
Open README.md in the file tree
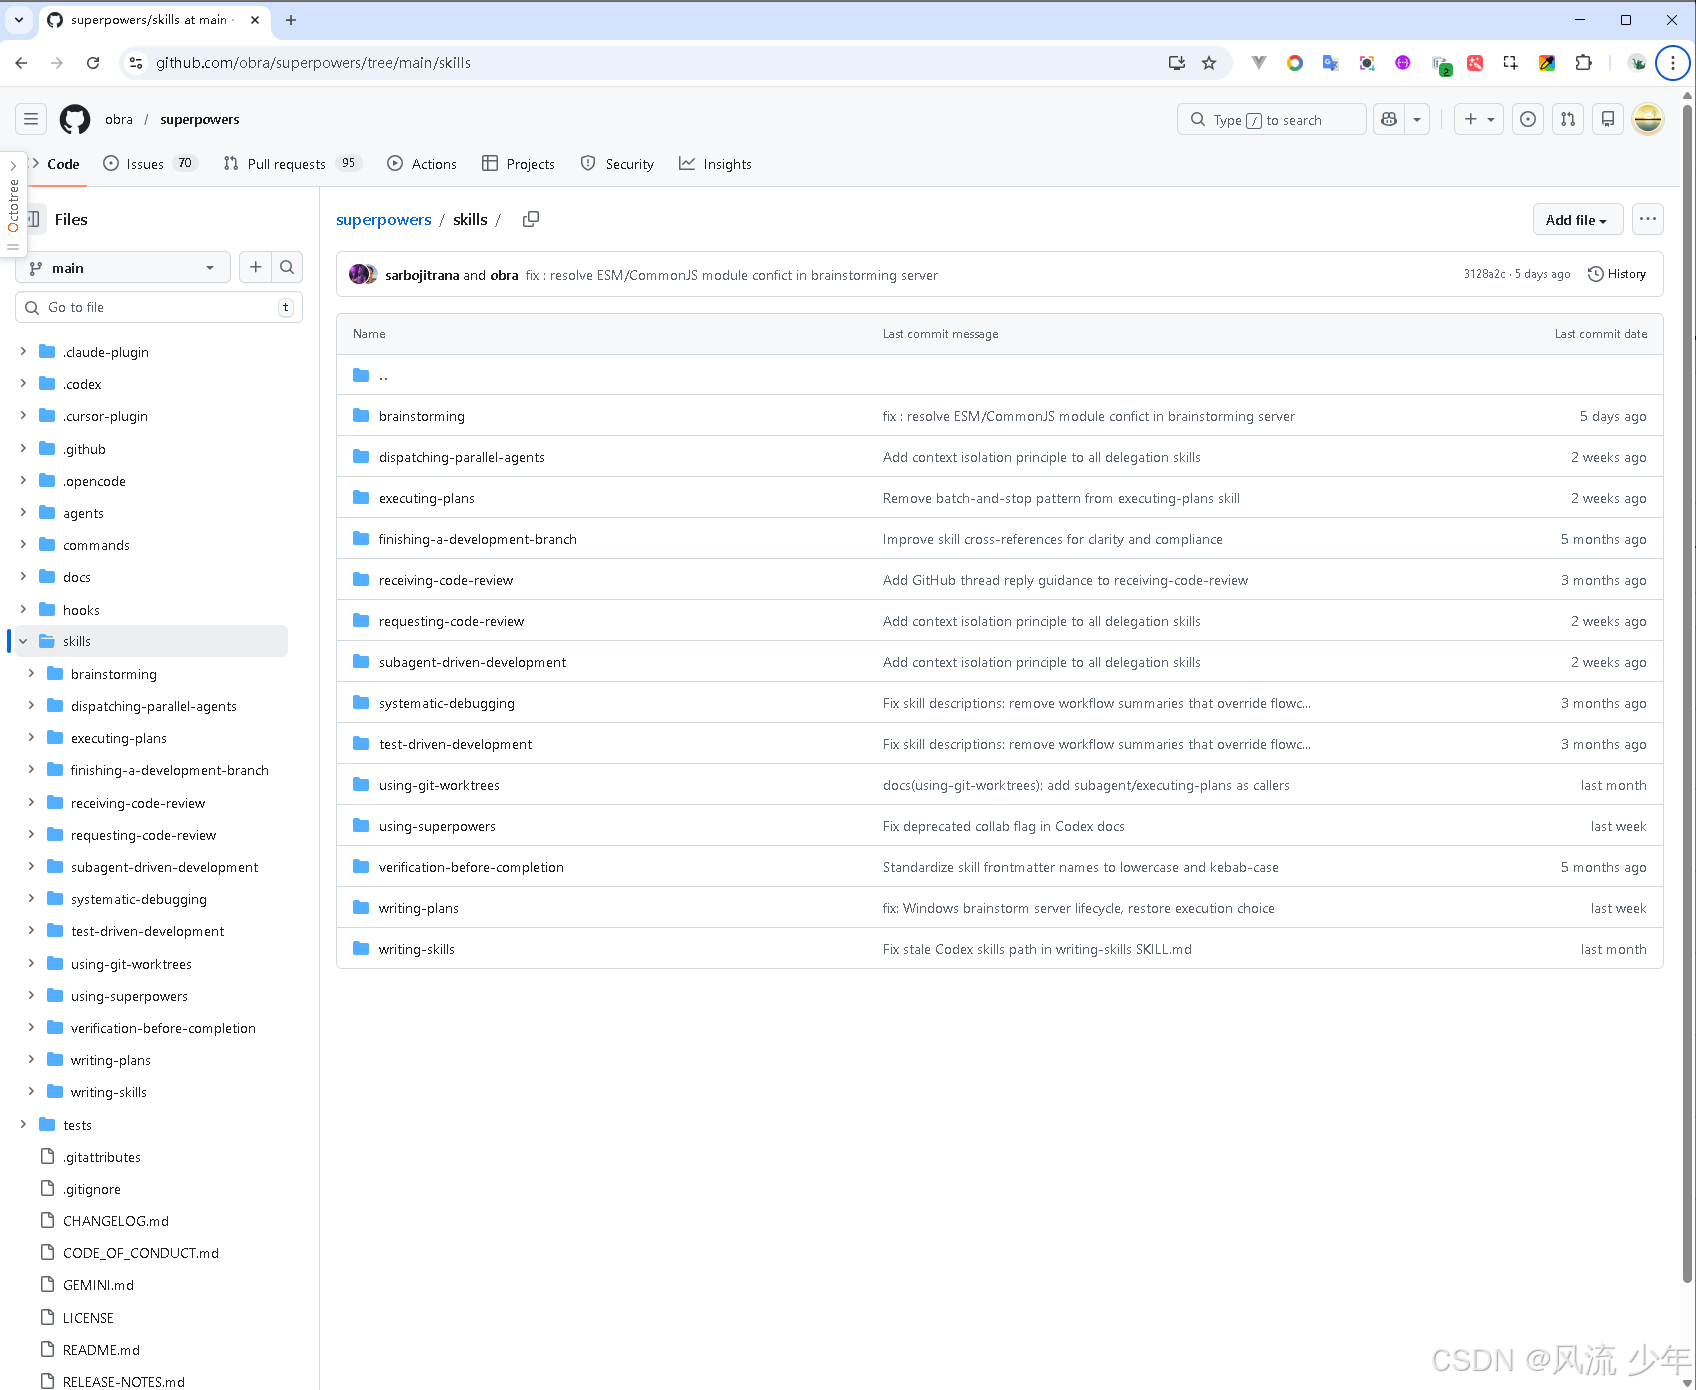click(x=101, y=1350)
